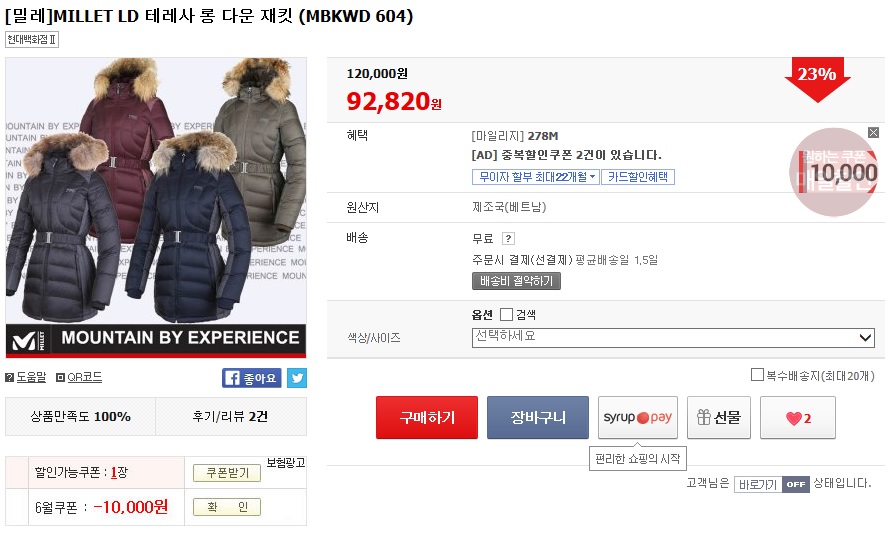The height and width of the screenshot is (534, 896).
Task: Click the 카드할인혜택 button
Action: pos(638,177)
